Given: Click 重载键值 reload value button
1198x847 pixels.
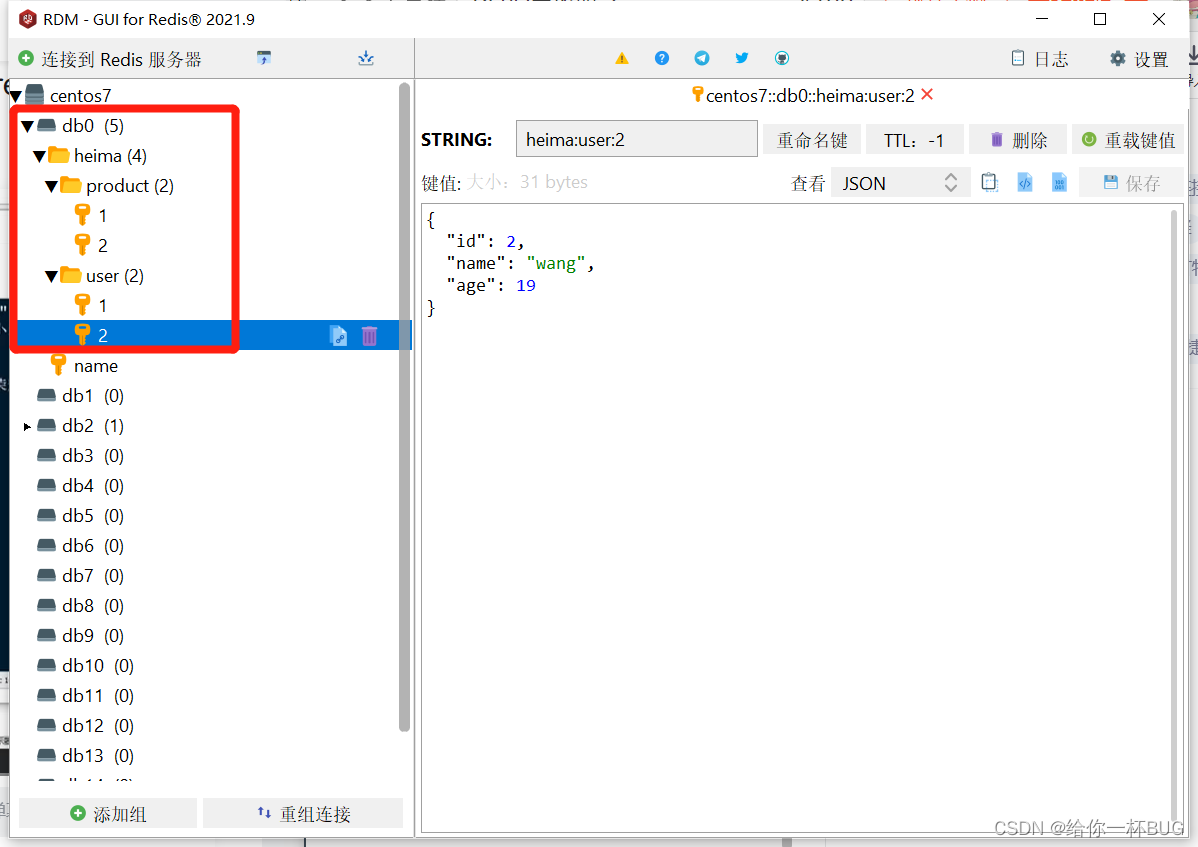Looking at the screenshot, I should 1128,140.
